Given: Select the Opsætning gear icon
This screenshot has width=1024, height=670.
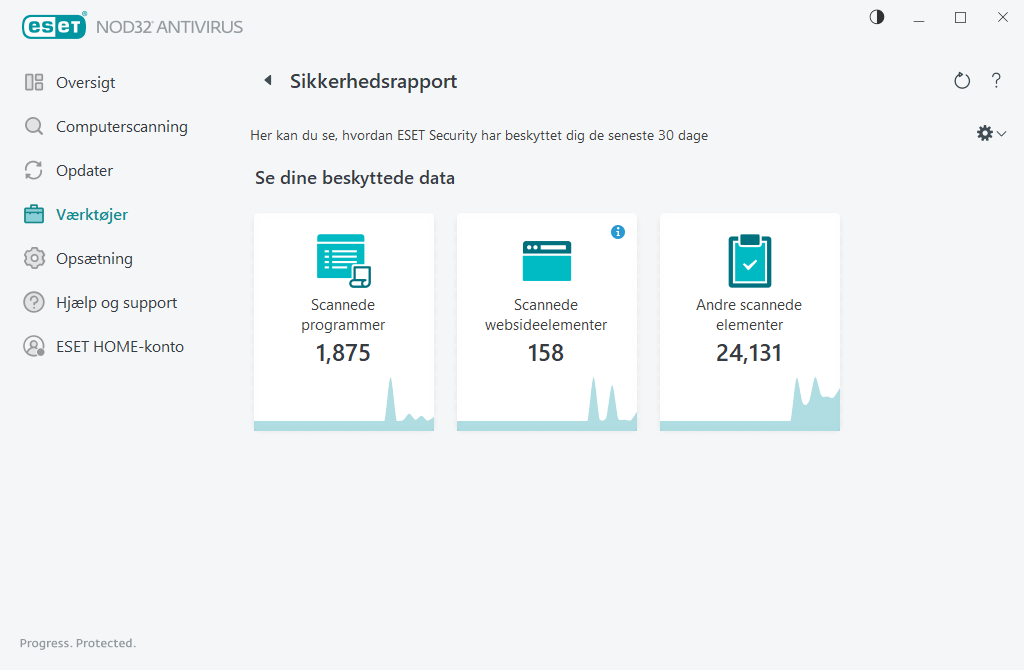Looking at the screenshot, I should coord(33,258).
